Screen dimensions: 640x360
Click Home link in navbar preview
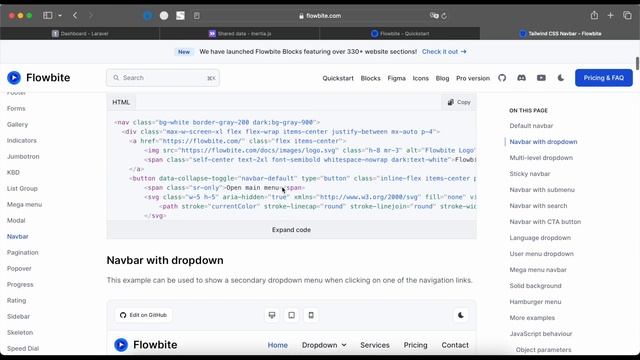point(278,345)
